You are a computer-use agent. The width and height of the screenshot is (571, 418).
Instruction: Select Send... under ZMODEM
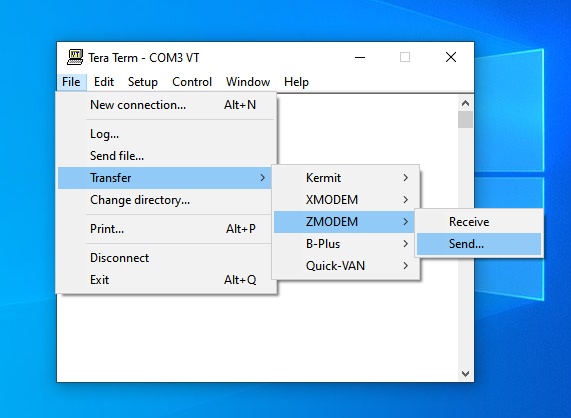point(479,244)
